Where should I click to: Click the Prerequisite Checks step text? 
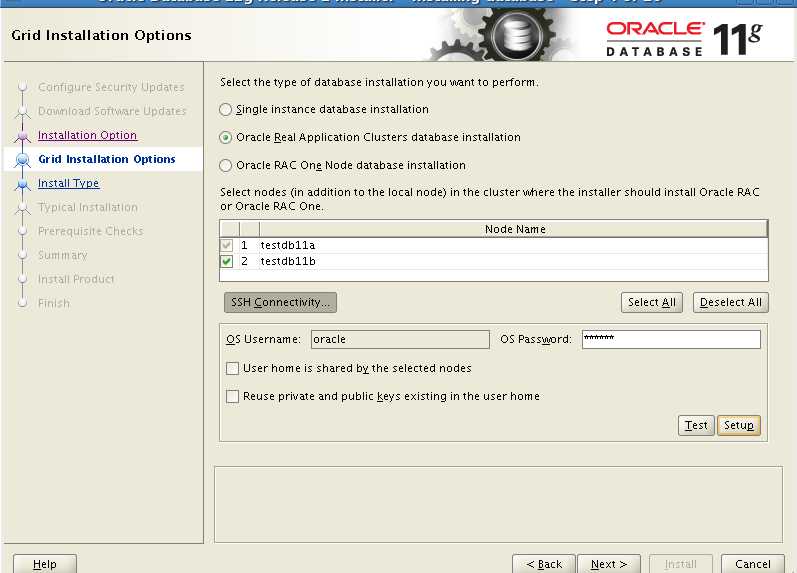[x=90, y=231]
